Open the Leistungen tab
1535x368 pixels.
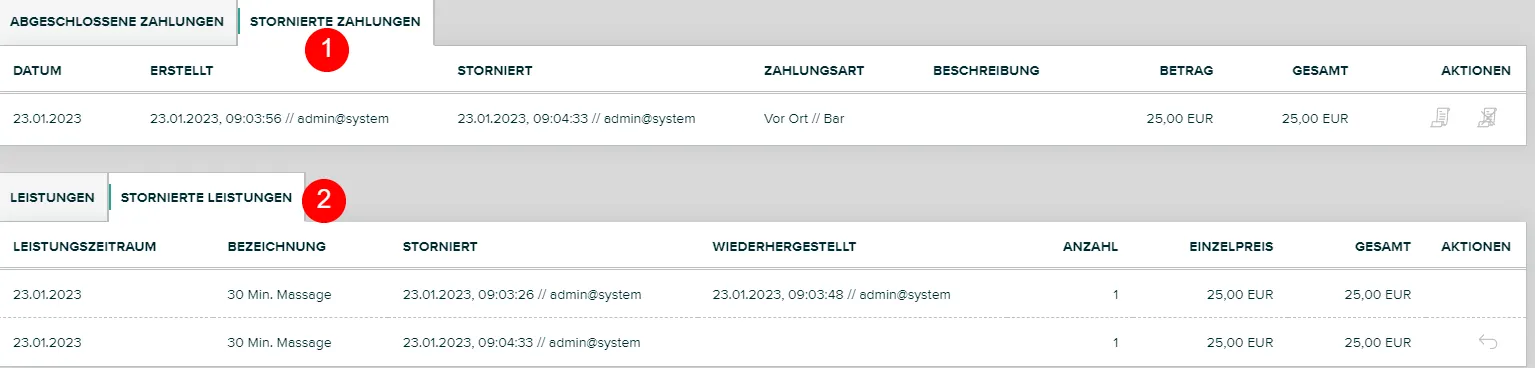(x=52, y=197)
